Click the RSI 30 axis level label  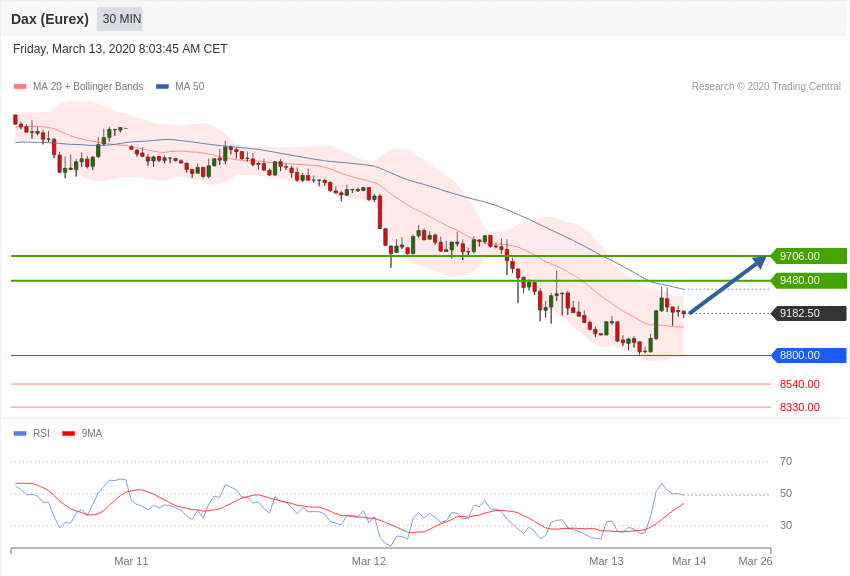pos(786,525)
